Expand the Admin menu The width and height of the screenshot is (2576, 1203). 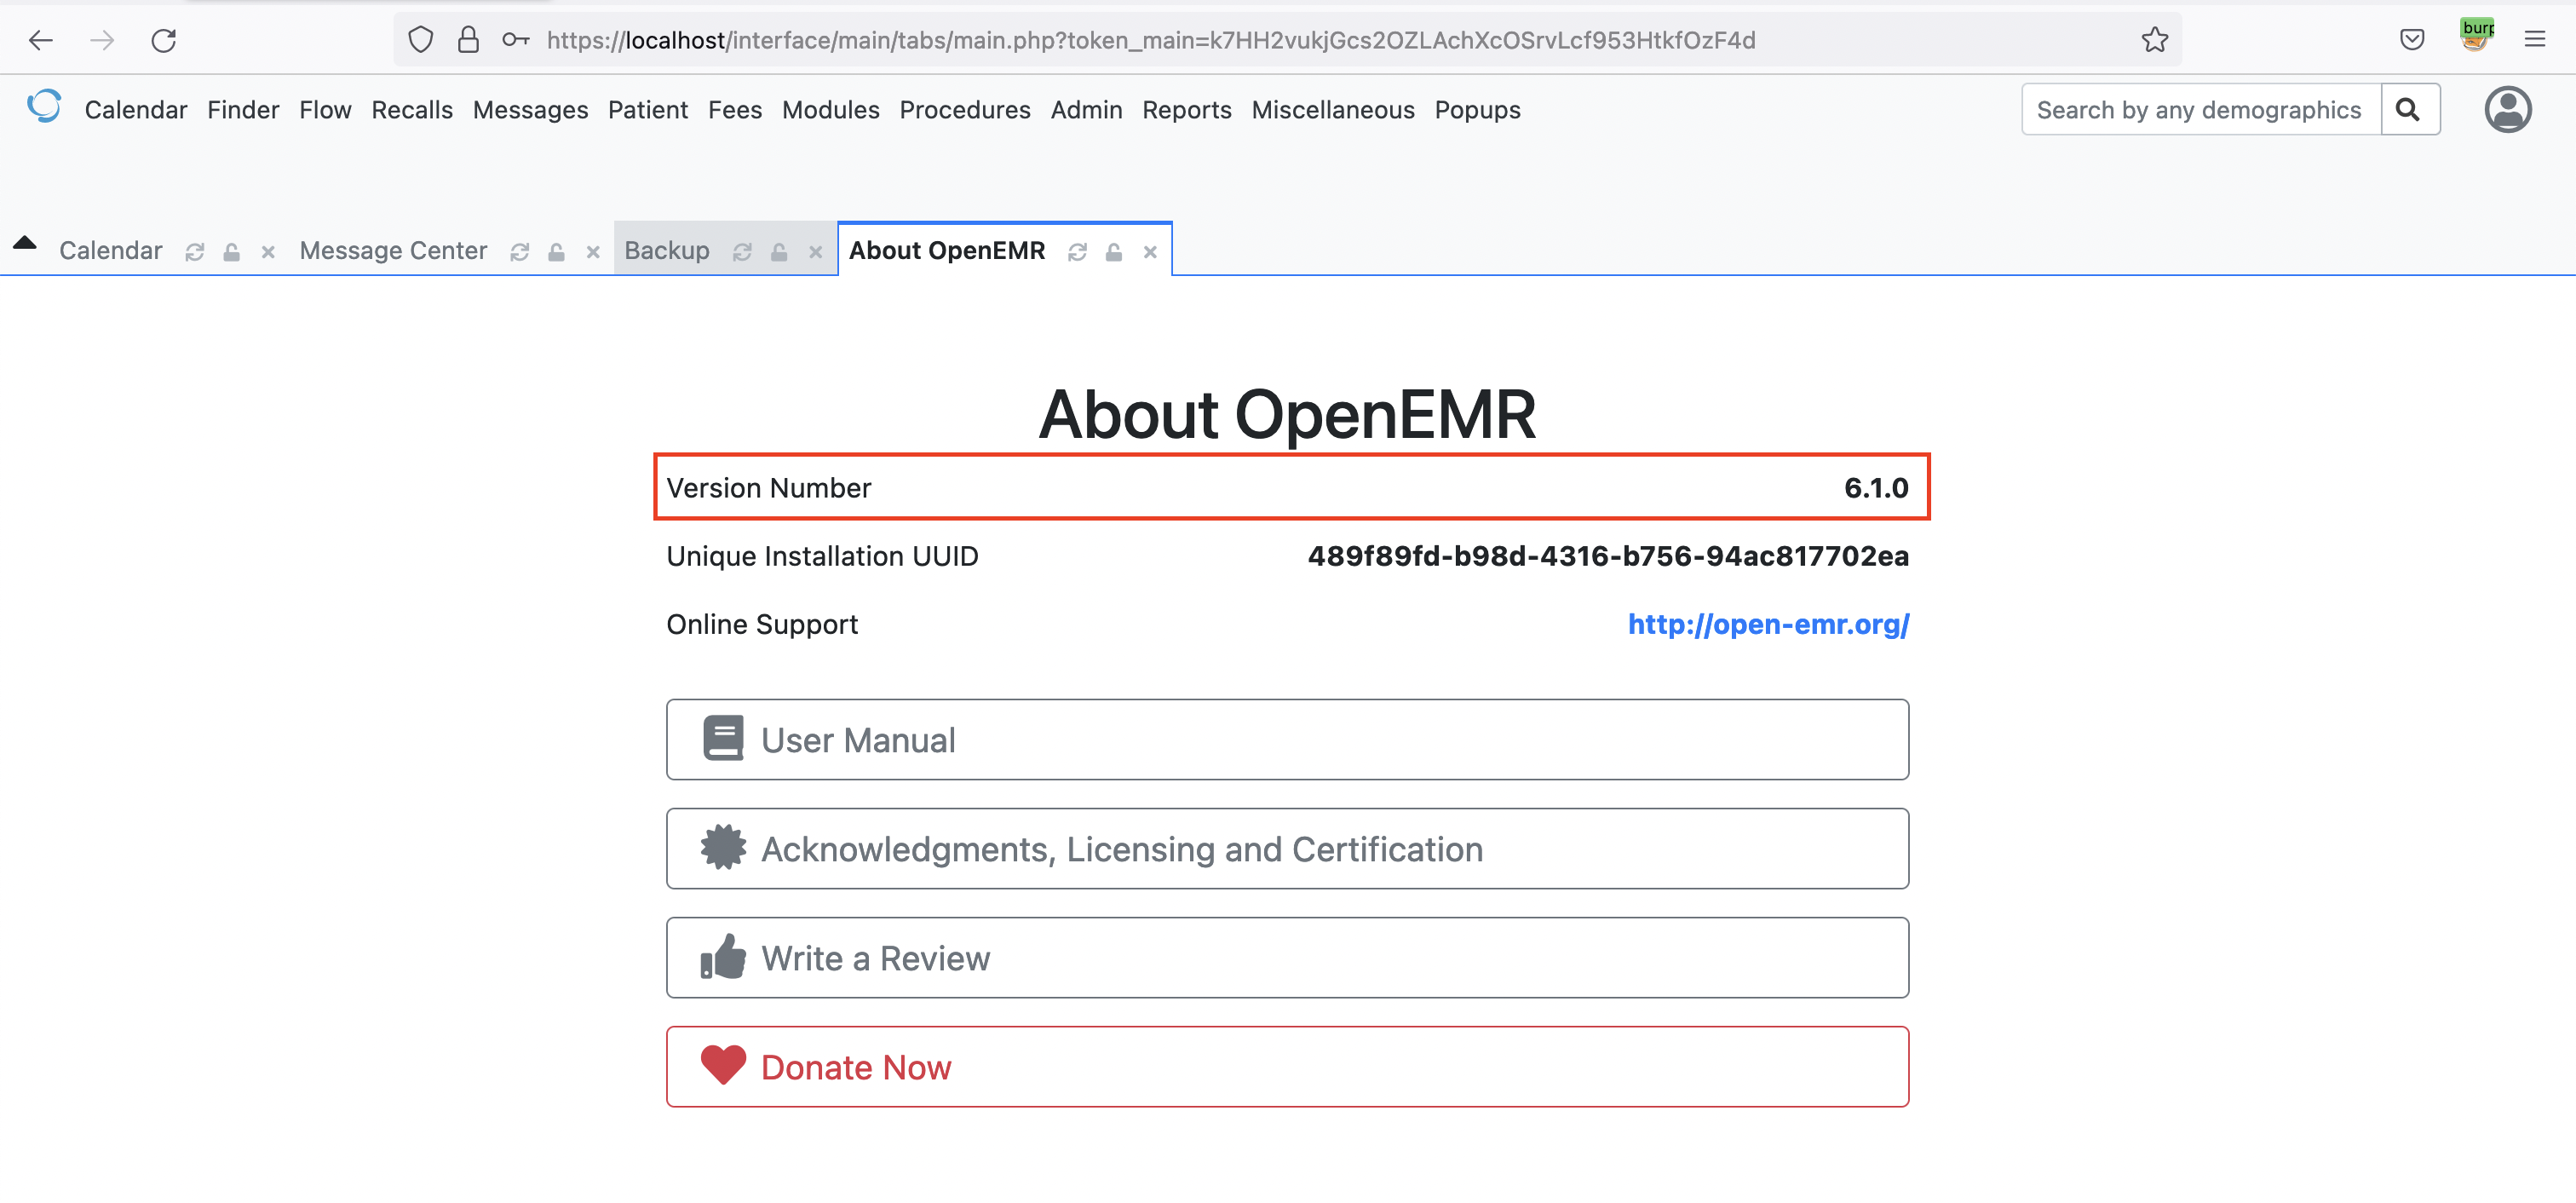point(1086,110)
